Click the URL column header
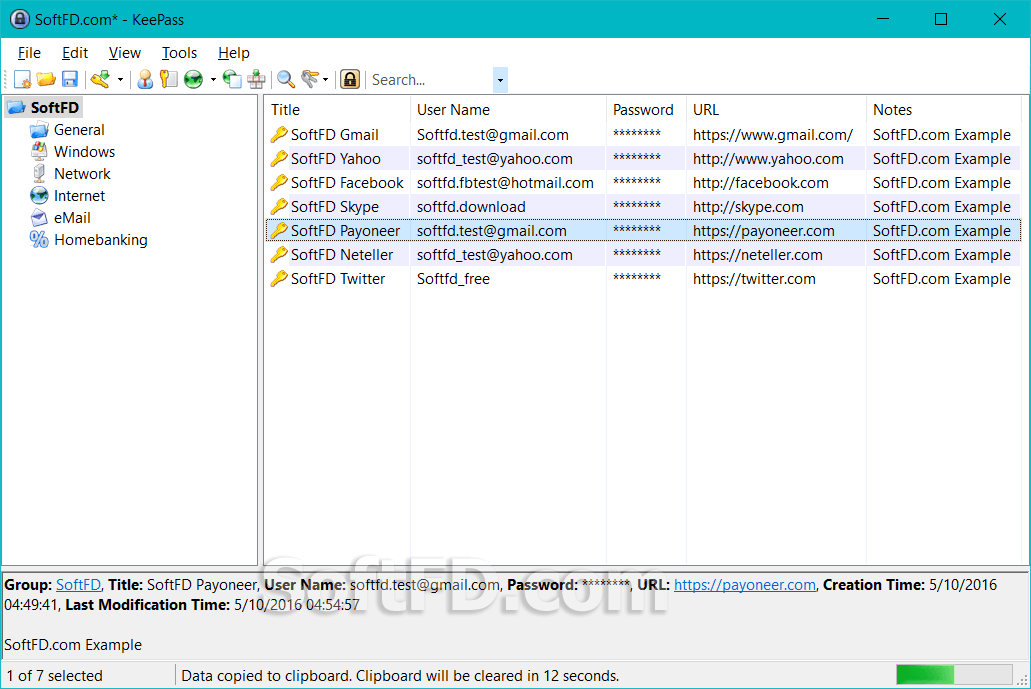 (x=777, y=110)
